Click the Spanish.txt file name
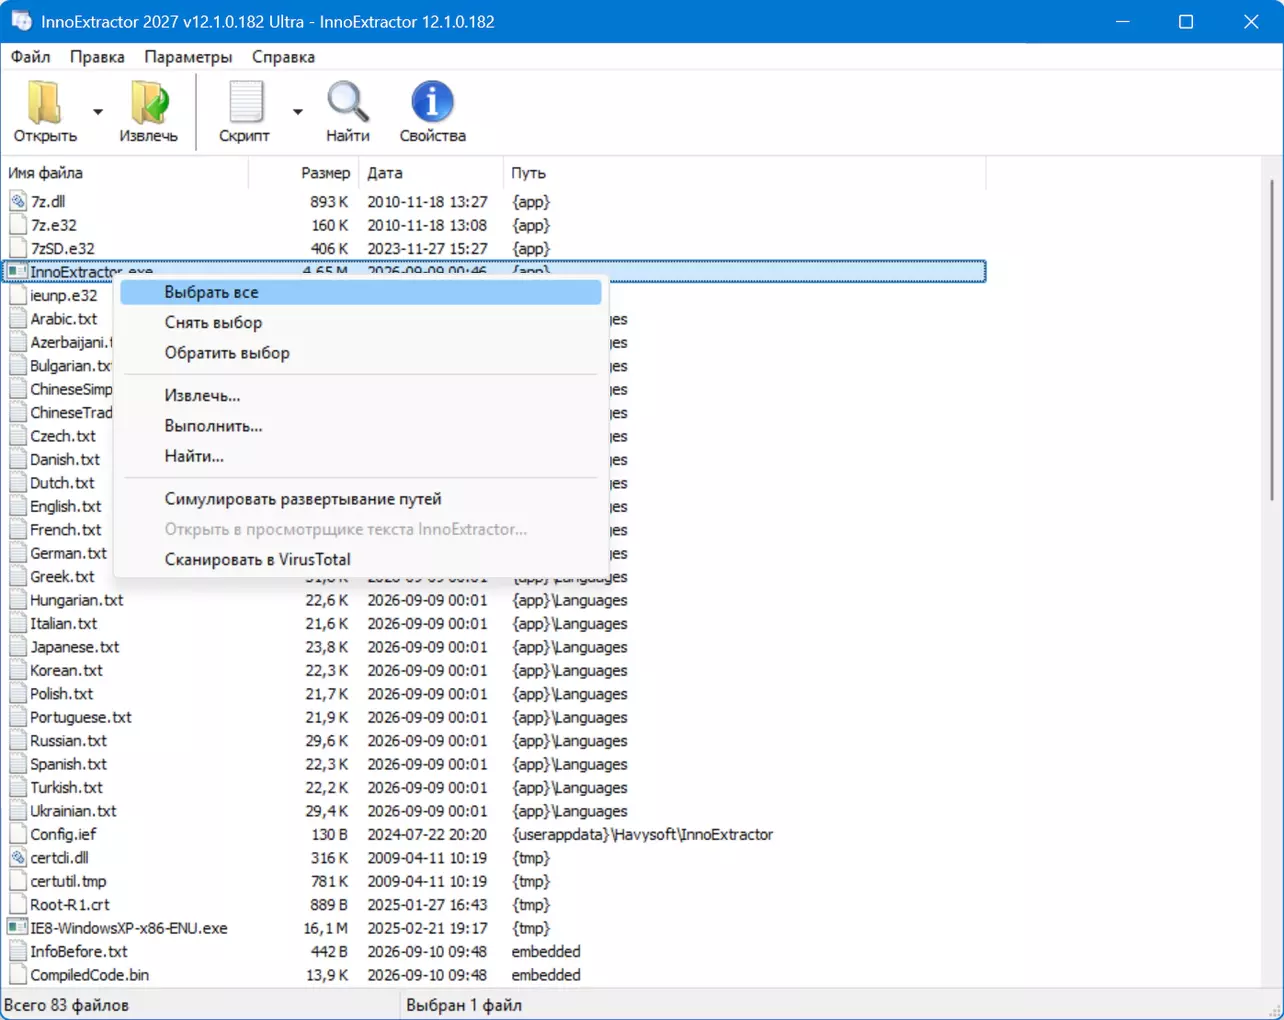1284x1020 pixels. click(x=68, y=764)
